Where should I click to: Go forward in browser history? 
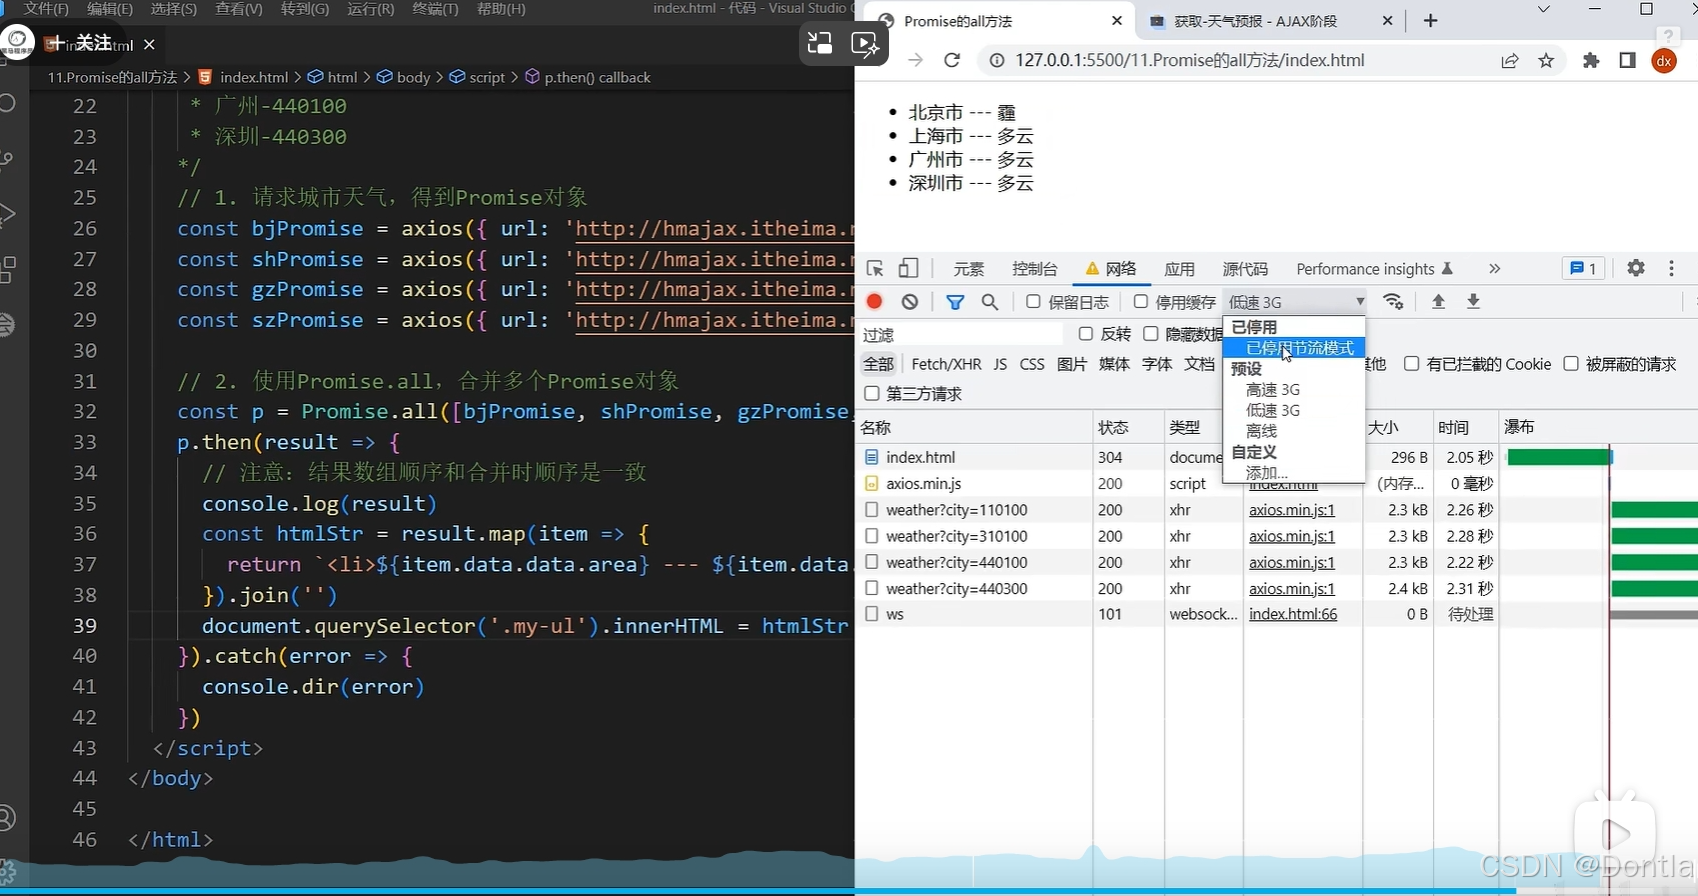point(915,60)
